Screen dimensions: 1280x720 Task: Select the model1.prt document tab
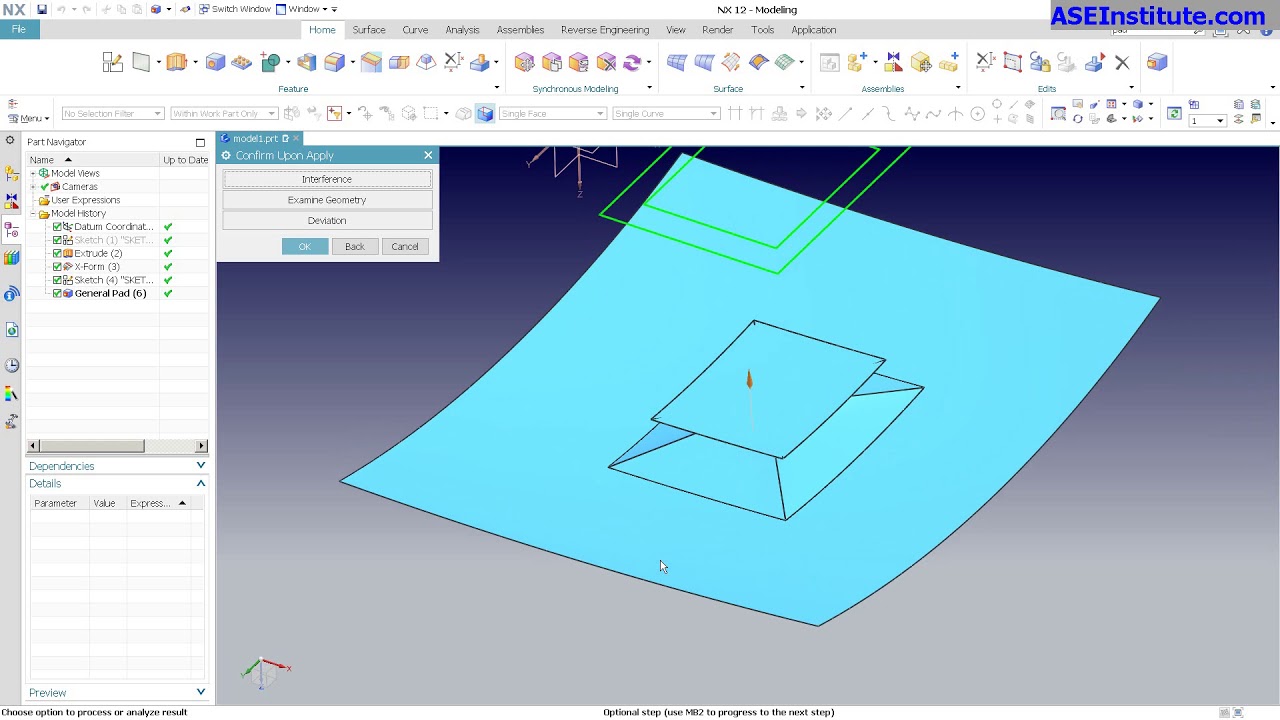click(x=258, y=139)
